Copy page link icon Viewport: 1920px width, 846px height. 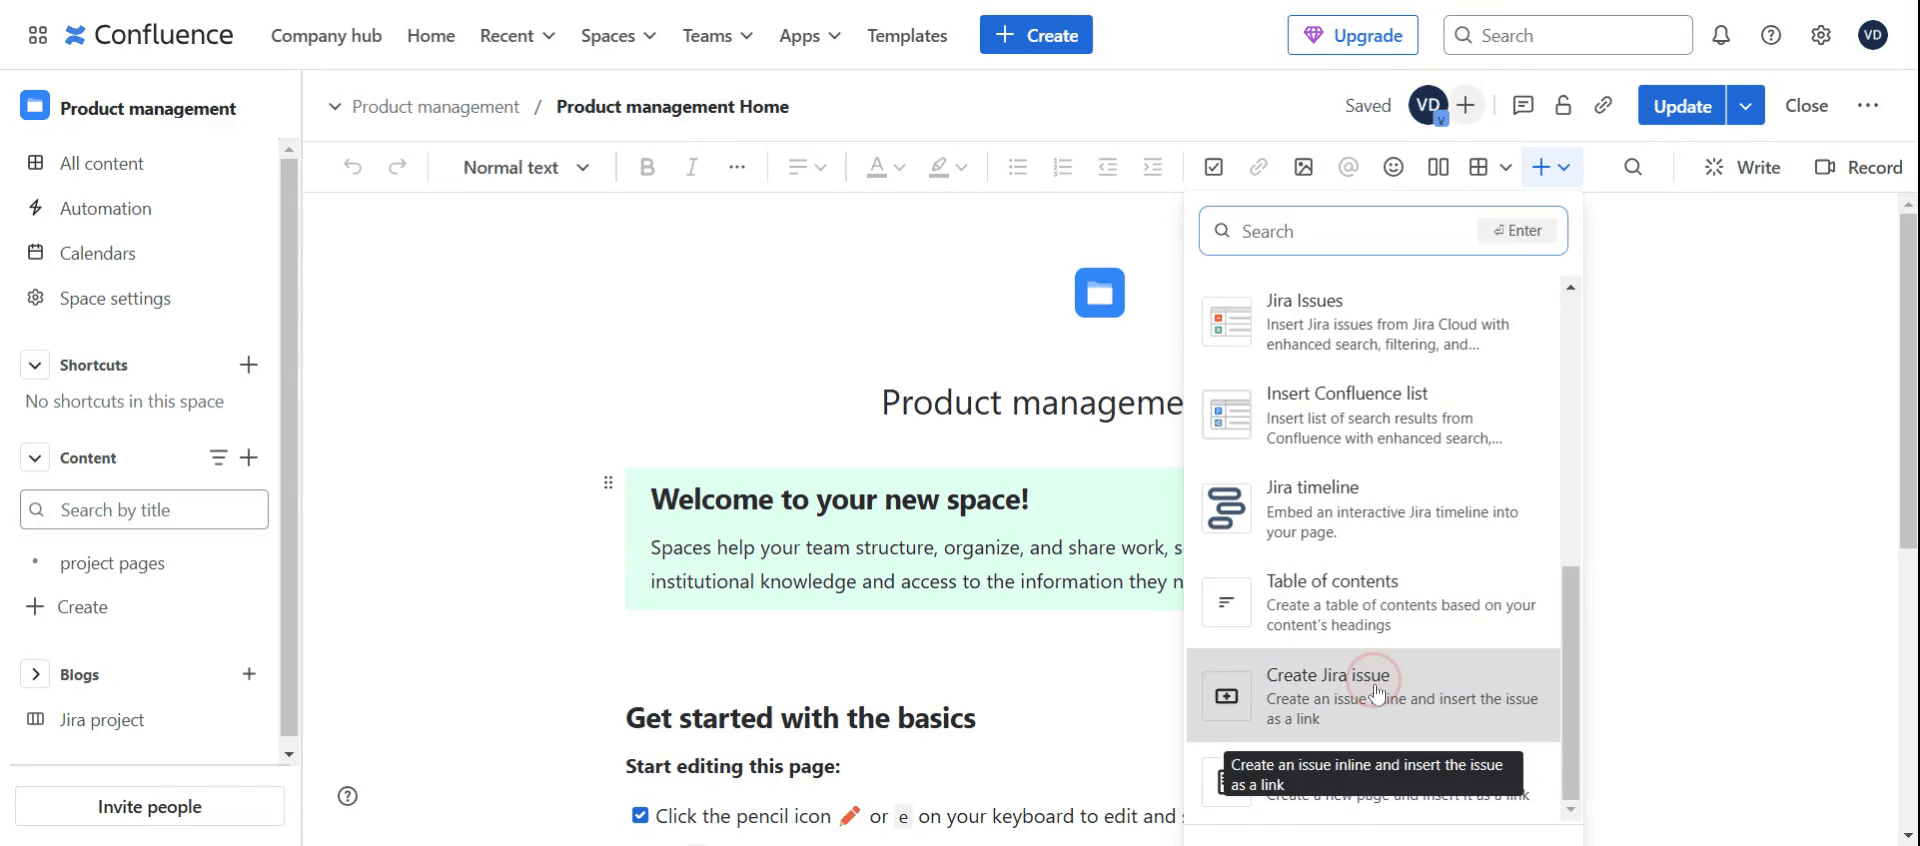point(1603,105)
